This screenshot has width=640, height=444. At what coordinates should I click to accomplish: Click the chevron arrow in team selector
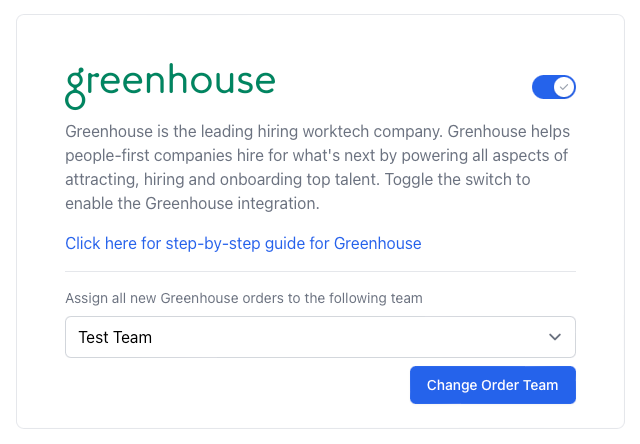point(556,337)
